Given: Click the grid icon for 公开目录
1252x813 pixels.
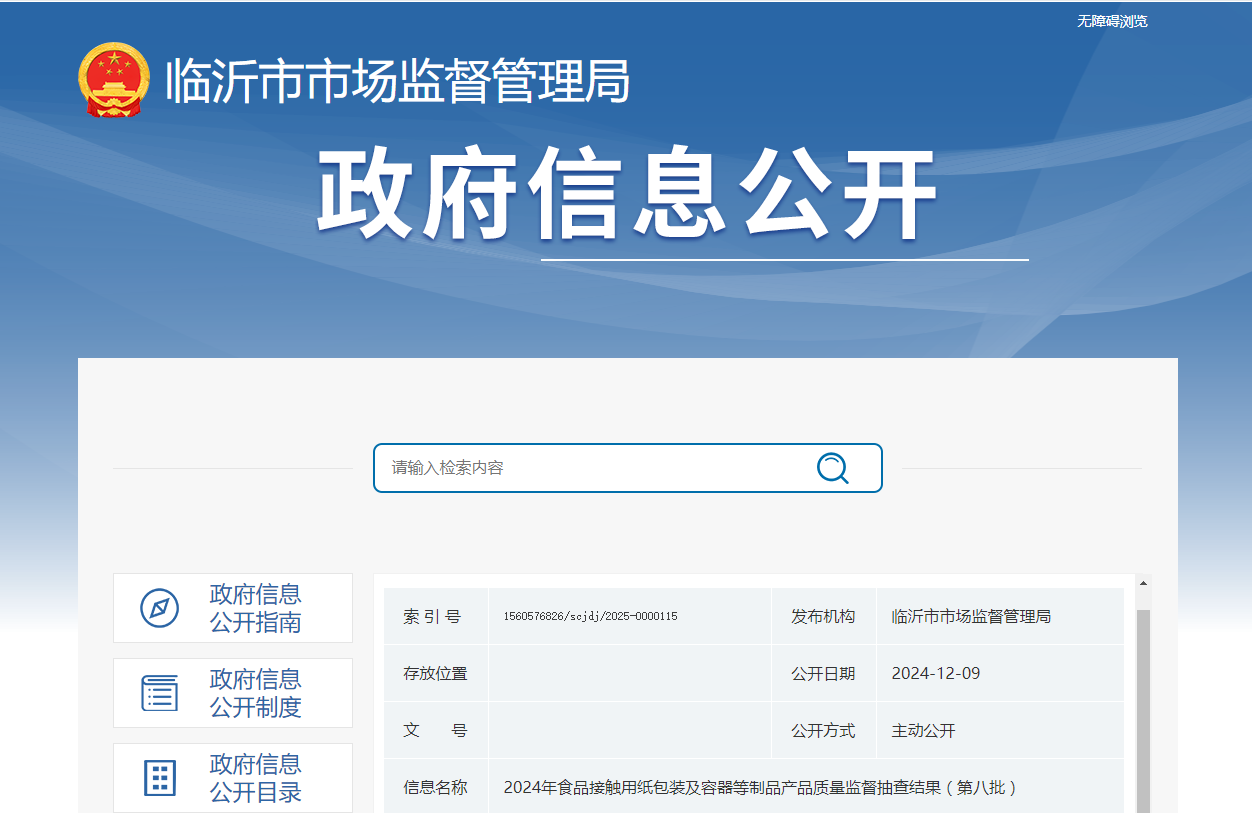Looking at the screenshot, I should coord(159,778).
